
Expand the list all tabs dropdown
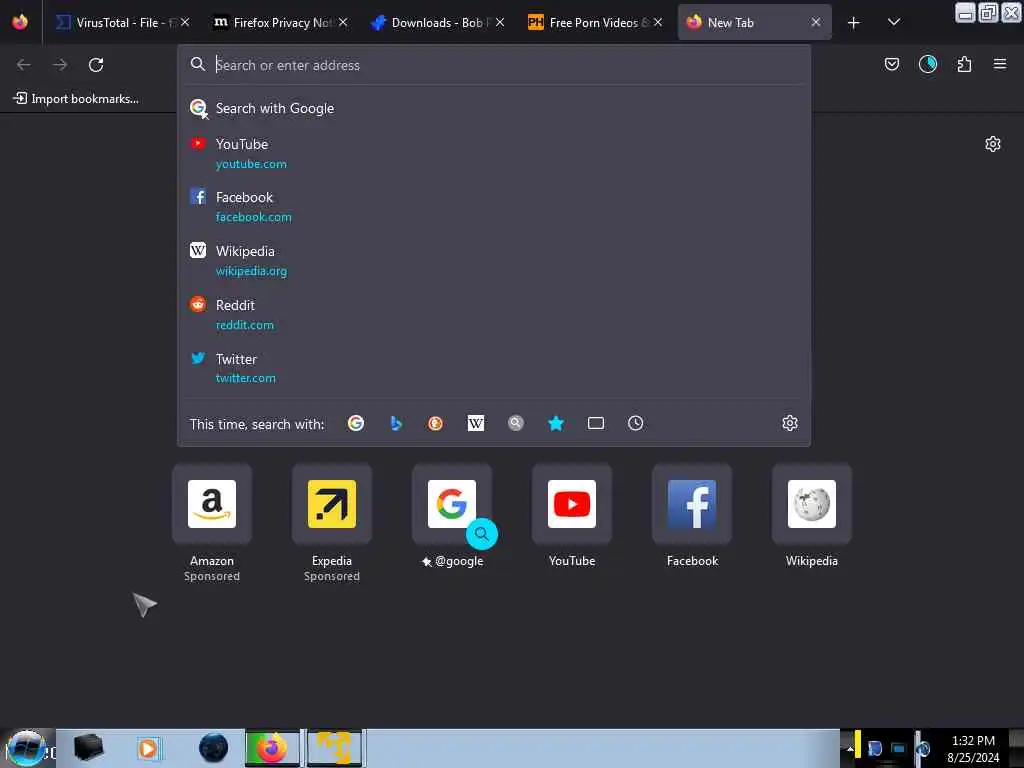(x=894, y=22)
